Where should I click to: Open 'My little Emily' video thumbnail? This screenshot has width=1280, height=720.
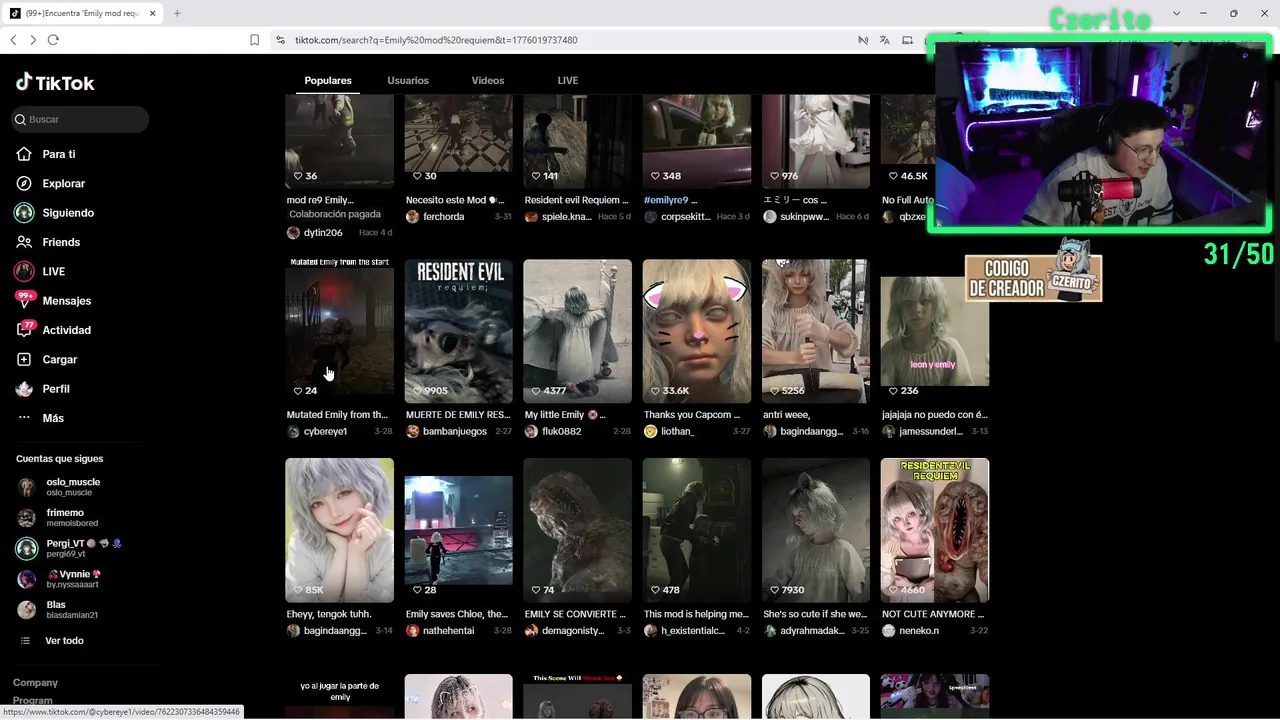[x=577, y=330]
